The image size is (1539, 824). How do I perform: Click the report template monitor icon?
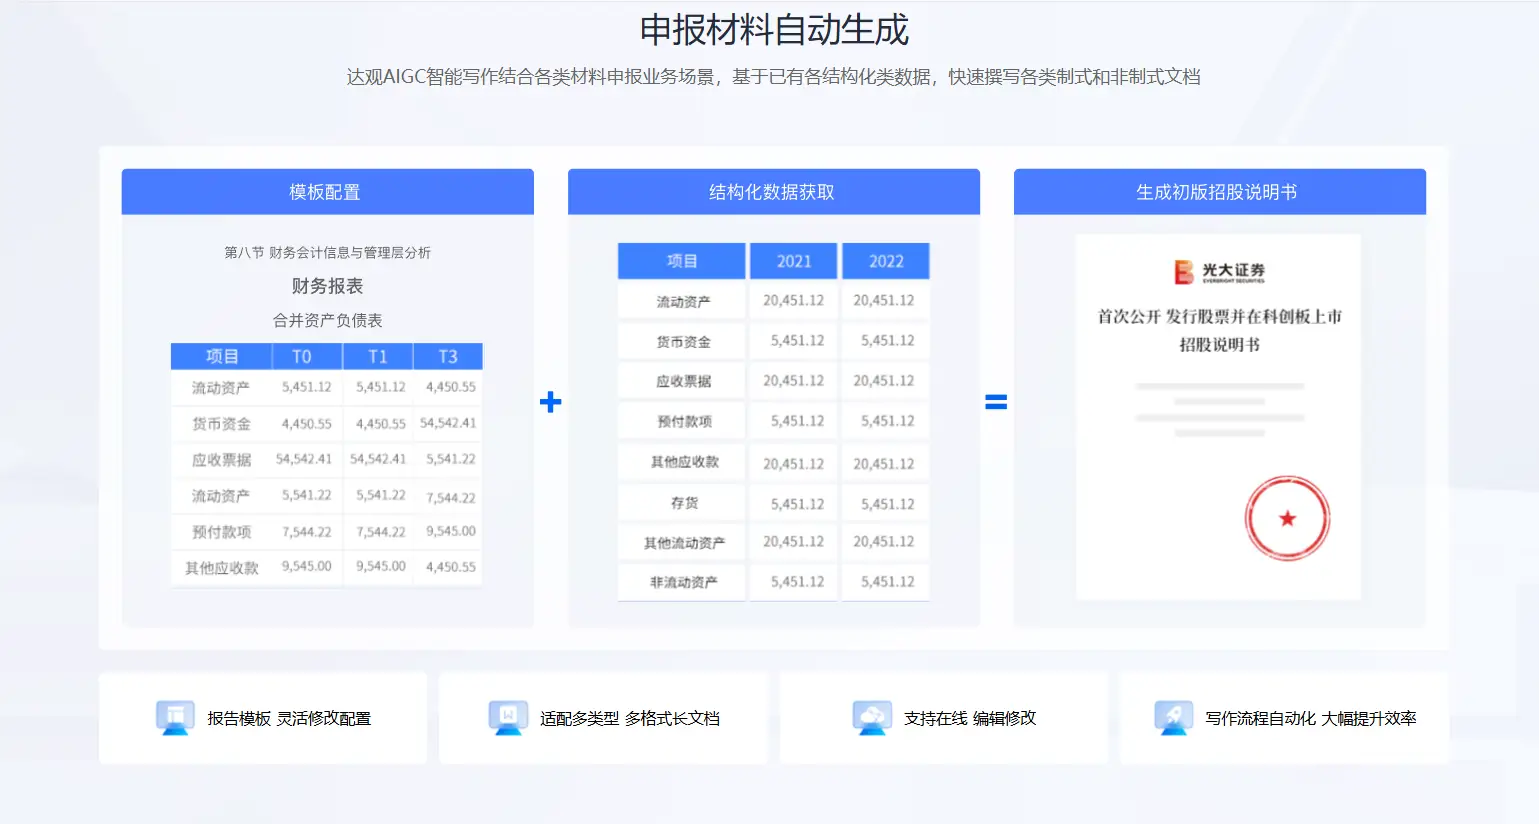coord(175,717)
